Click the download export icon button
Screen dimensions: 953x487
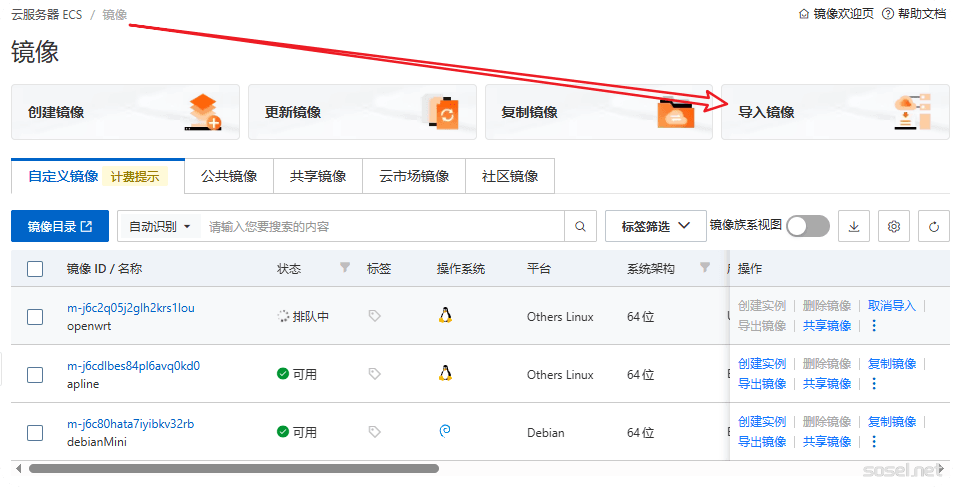pos(853,227)
